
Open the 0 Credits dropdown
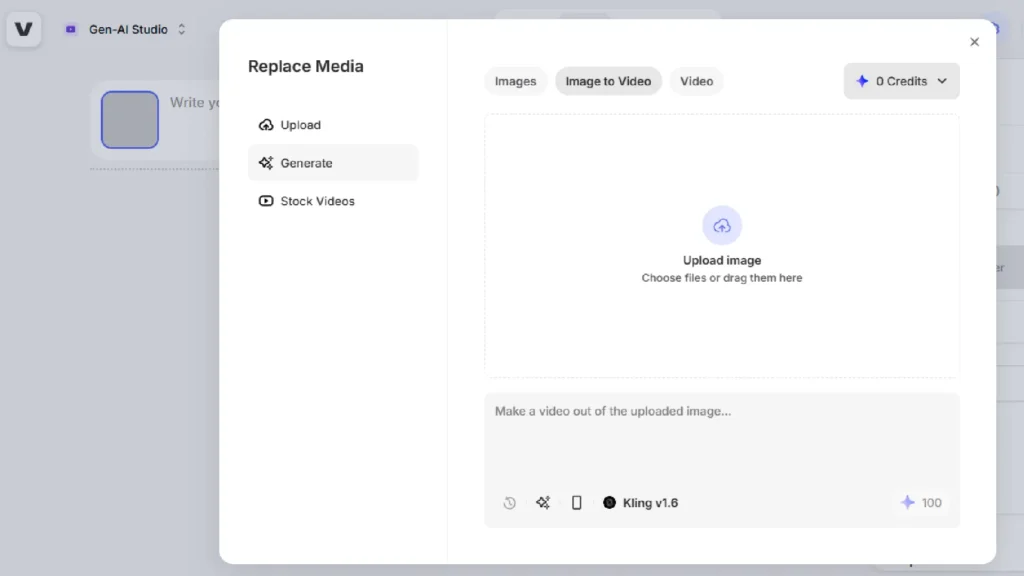point(901,81)
